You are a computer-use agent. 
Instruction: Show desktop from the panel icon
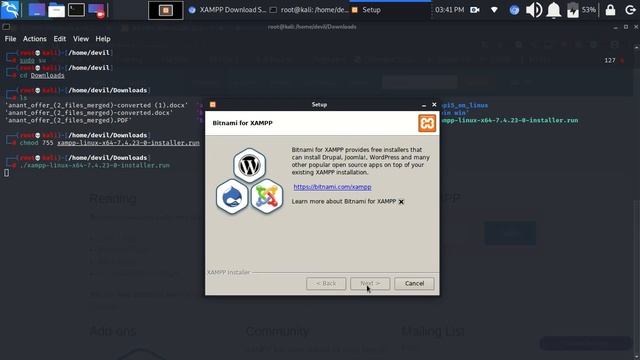point(37,10)
